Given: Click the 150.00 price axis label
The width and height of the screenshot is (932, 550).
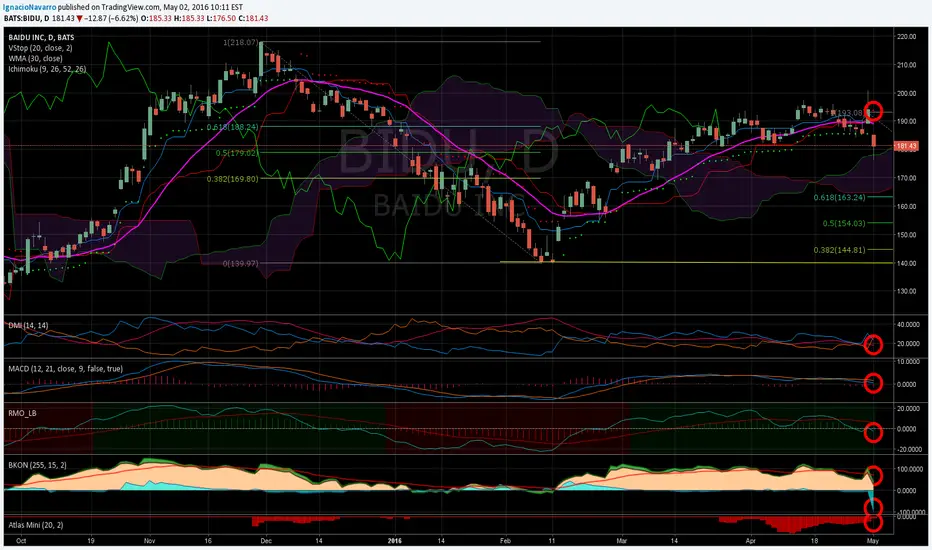Looking at the screenshot, I should pos(907,235).
